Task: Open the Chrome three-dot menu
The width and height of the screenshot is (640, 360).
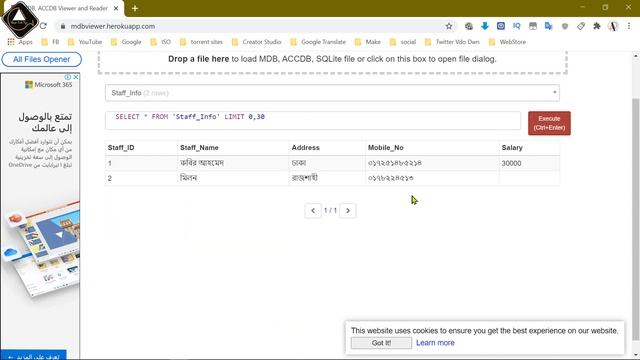Action: [629, 26]
